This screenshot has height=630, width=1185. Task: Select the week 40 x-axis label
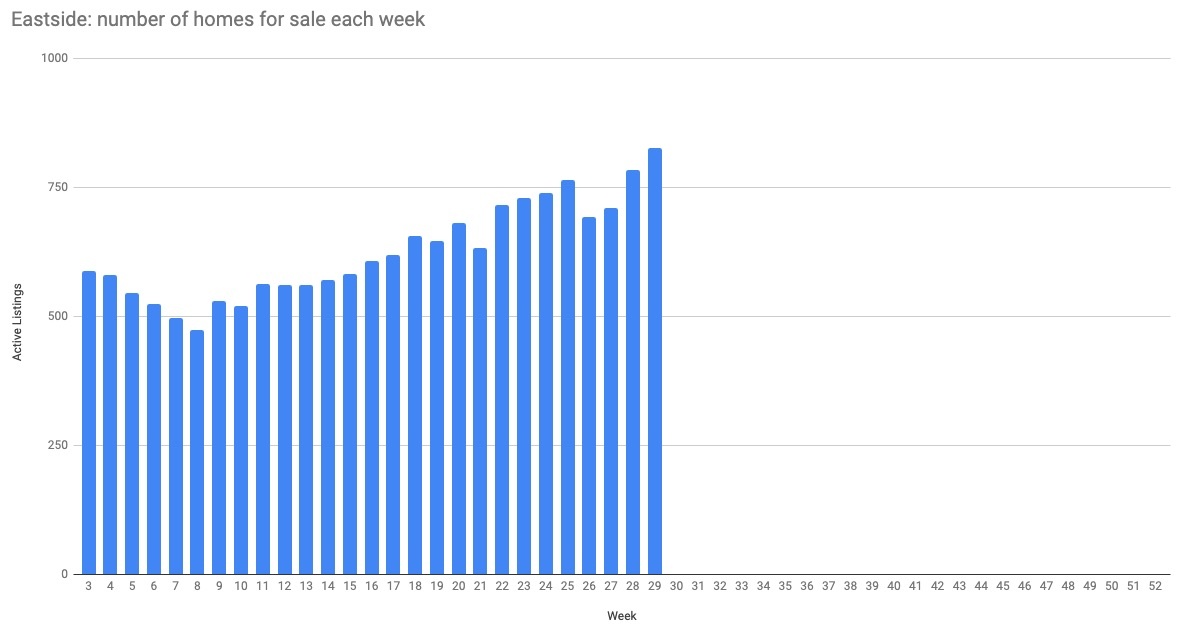click(894, 586)
